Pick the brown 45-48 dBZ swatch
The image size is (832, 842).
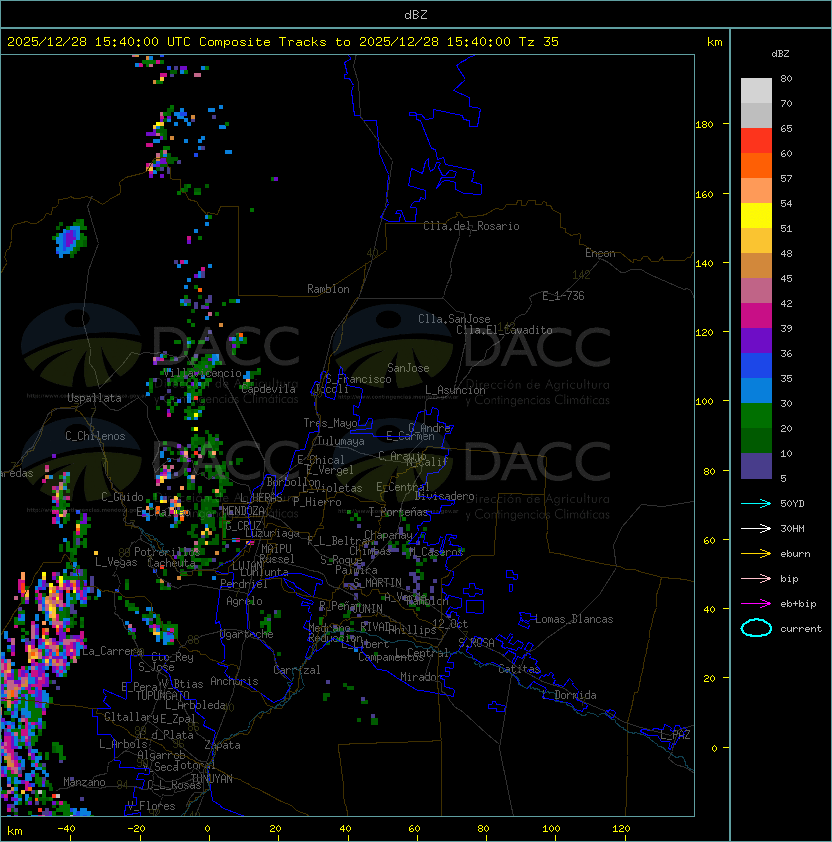(756, 265)
